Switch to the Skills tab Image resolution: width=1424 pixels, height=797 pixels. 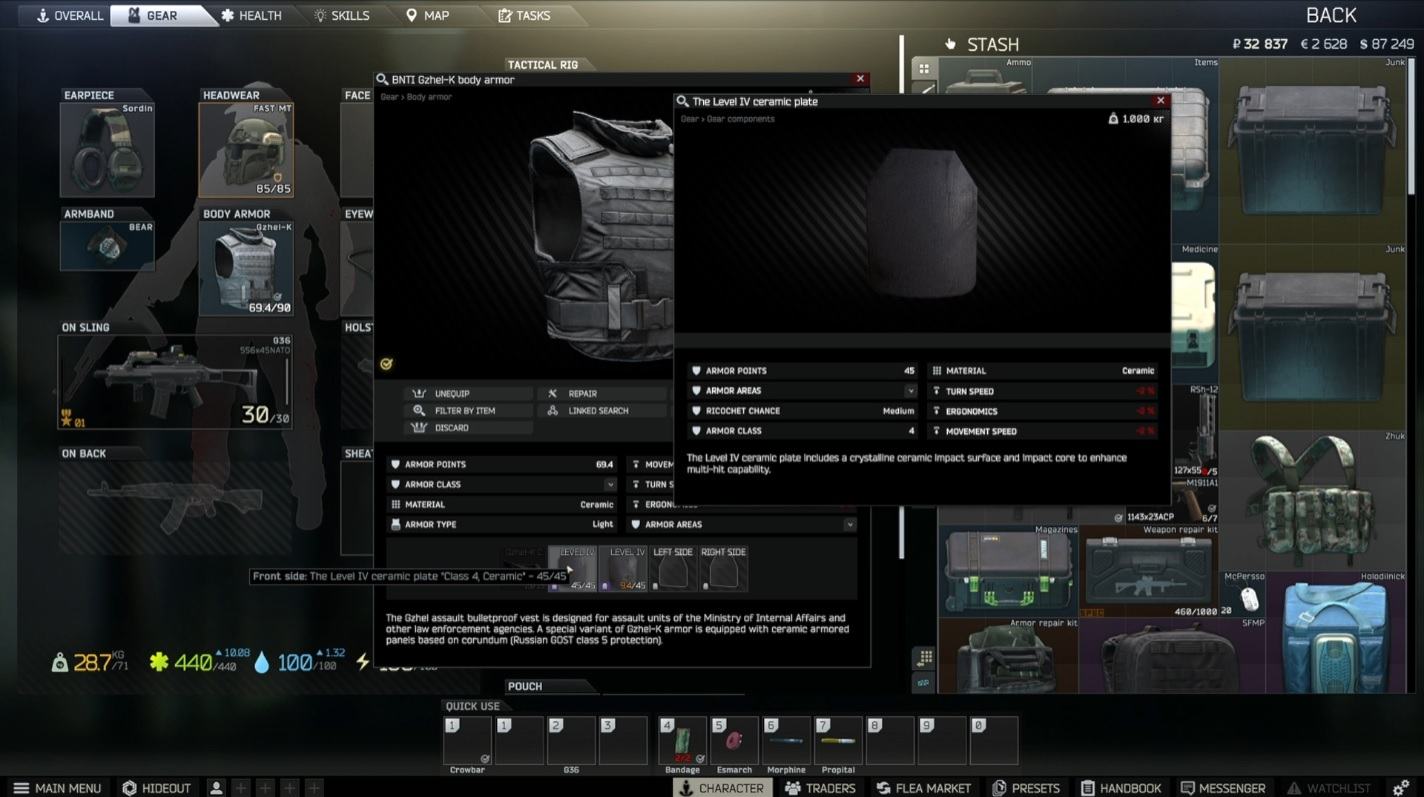[342, 15]
